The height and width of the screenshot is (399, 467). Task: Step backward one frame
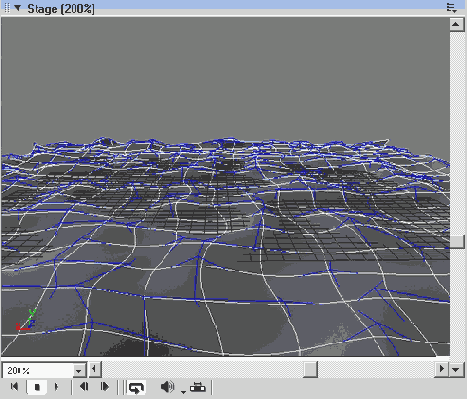84,387
